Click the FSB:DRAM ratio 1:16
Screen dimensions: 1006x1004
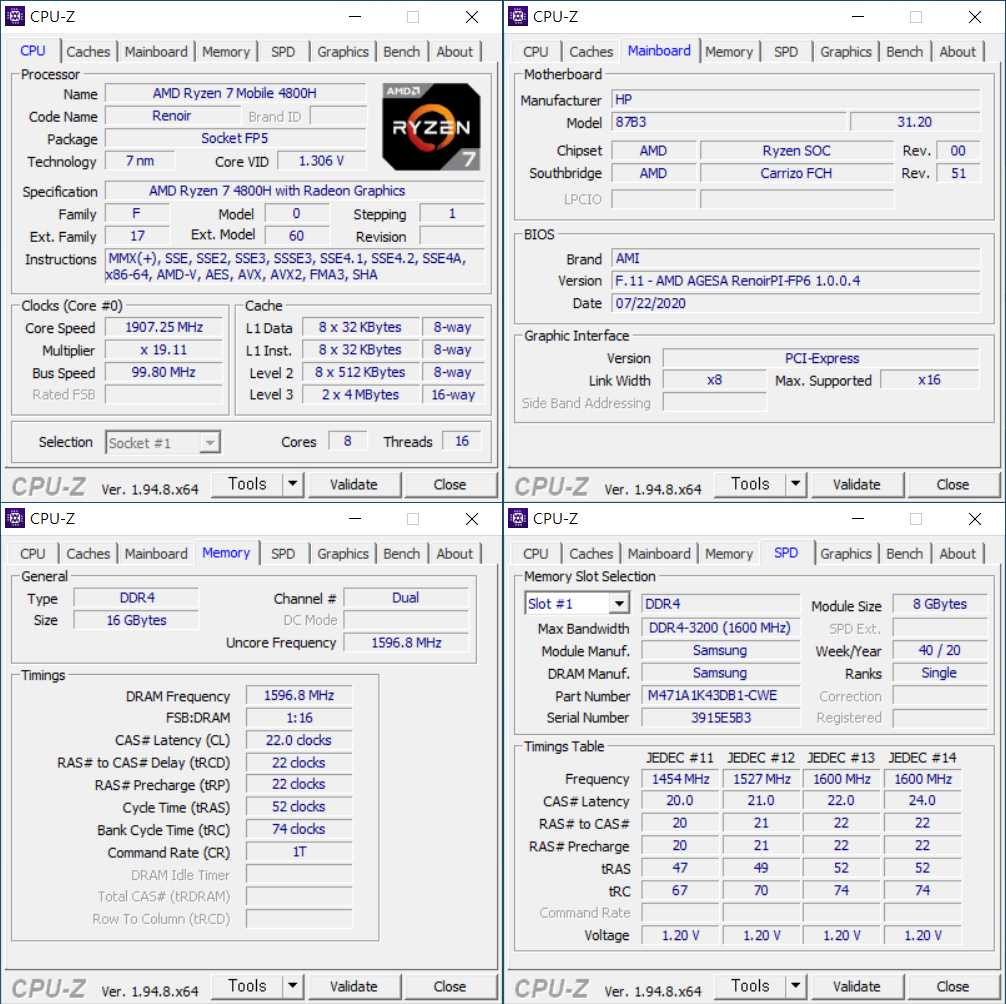click(x=299, y=718)
